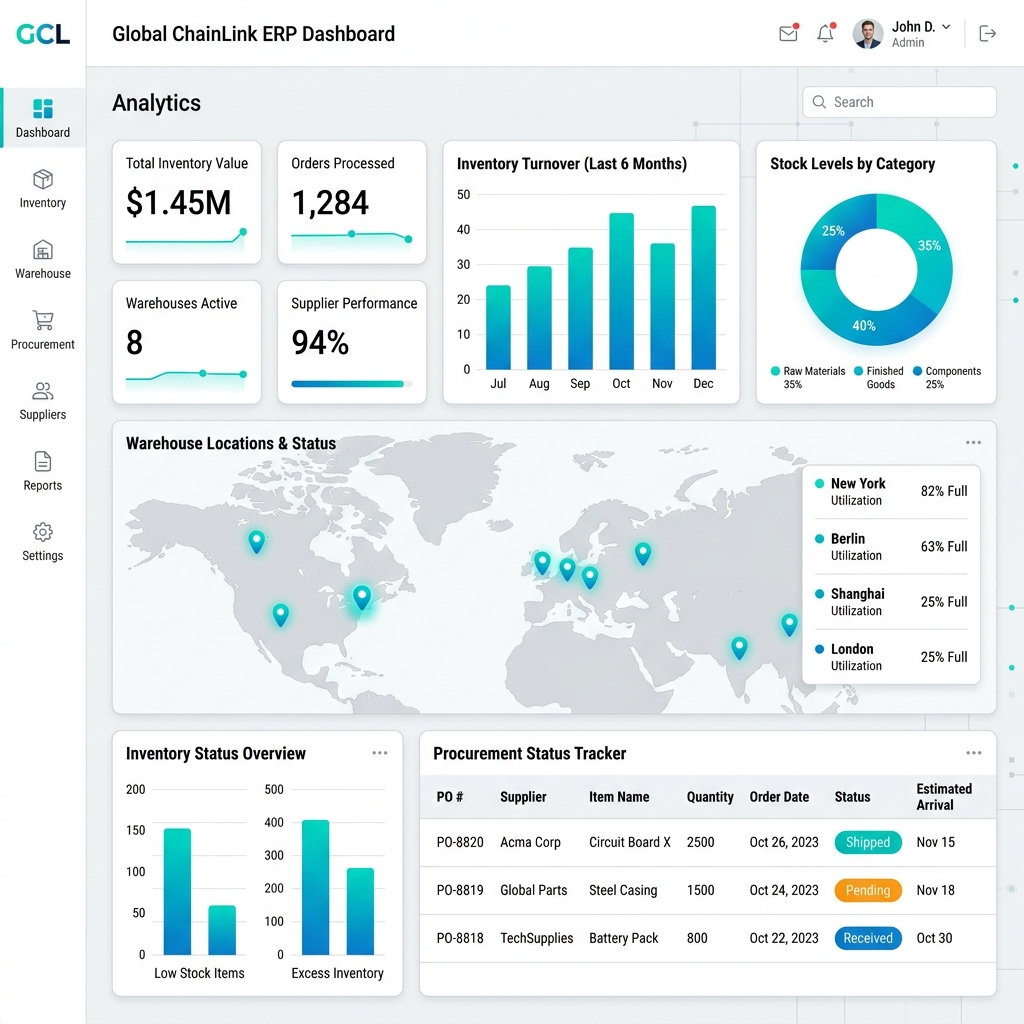Click the Dec bar in turnover chart
1024x1024 pixels.
click(703, 288)
